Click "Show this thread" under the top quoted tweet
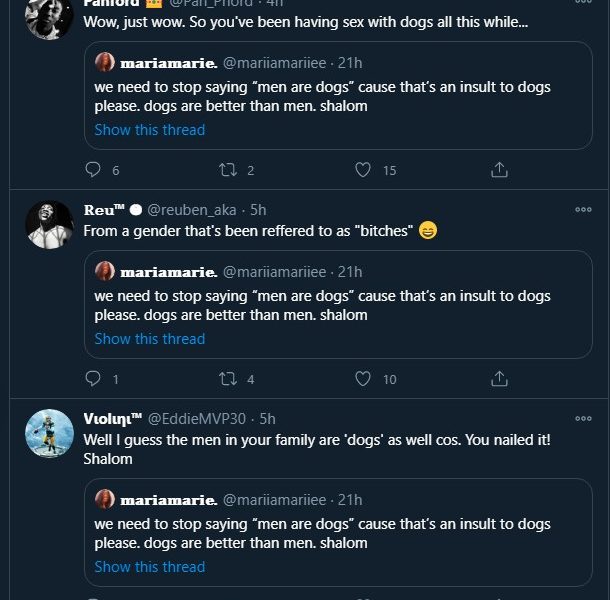 [x=150, y=130]
